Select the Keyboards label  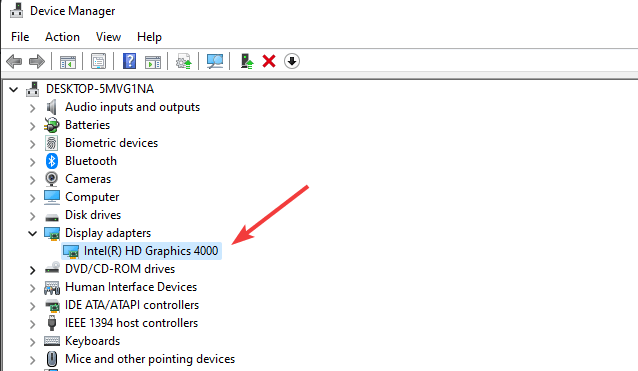click(92, 341)
